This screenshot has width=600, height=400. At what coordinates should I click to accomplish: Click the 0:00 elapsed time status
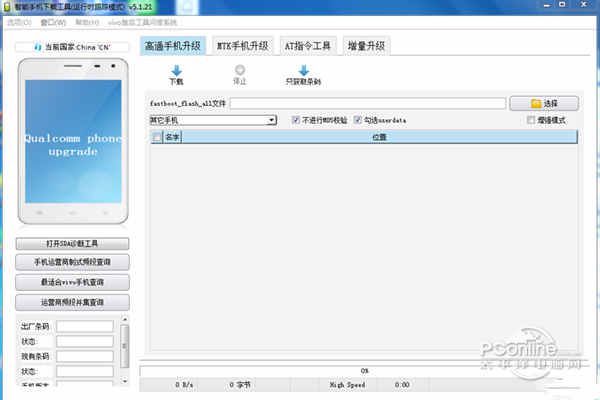pyautogui.click(x=402, y=385)
